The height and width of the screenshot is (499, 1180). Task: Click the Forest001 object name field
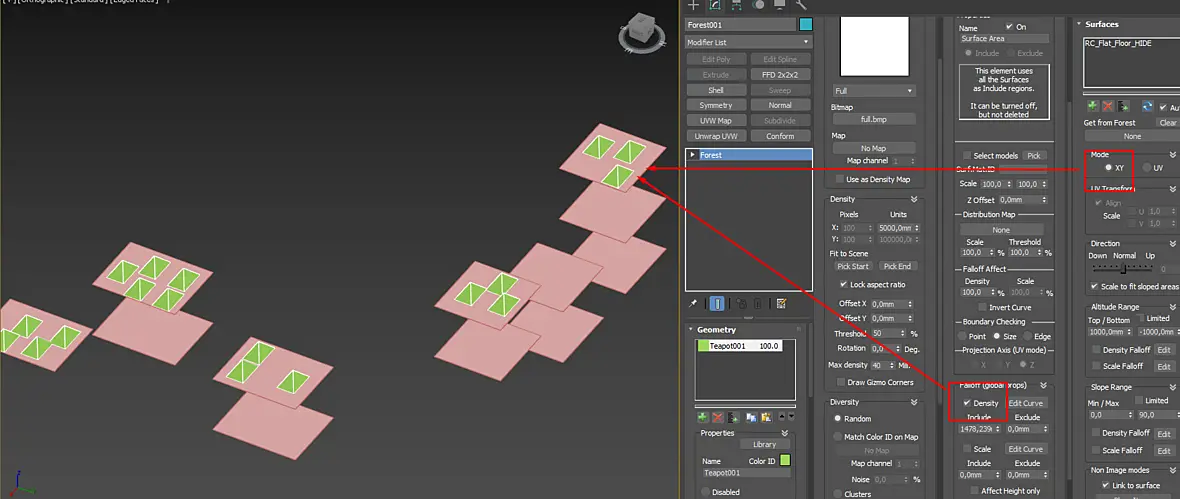(741, 25)
